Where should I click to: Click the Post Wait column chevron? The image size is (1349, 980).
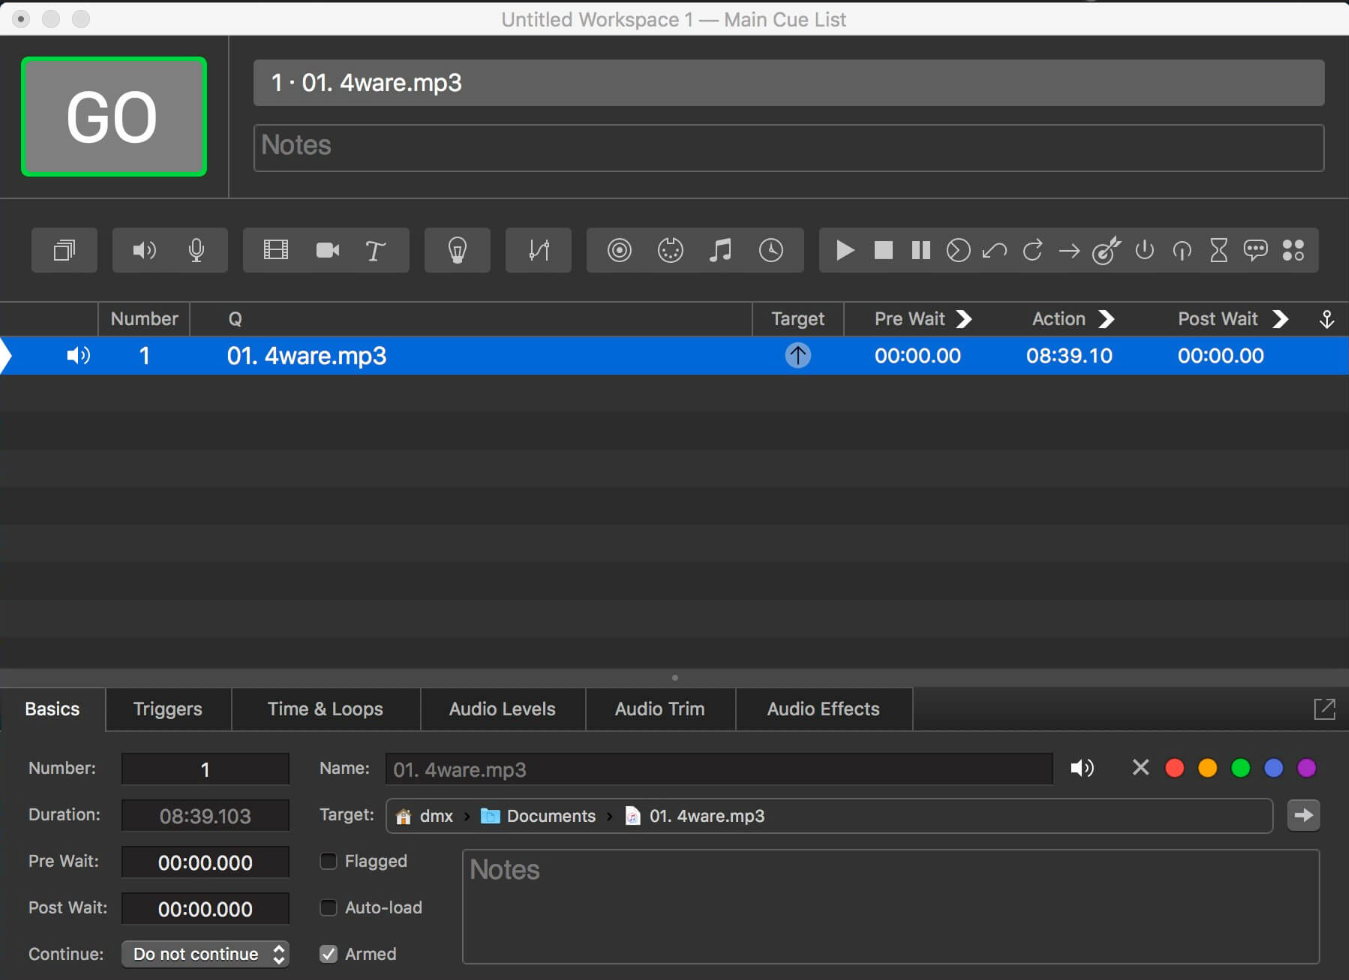coord(1280,319)
